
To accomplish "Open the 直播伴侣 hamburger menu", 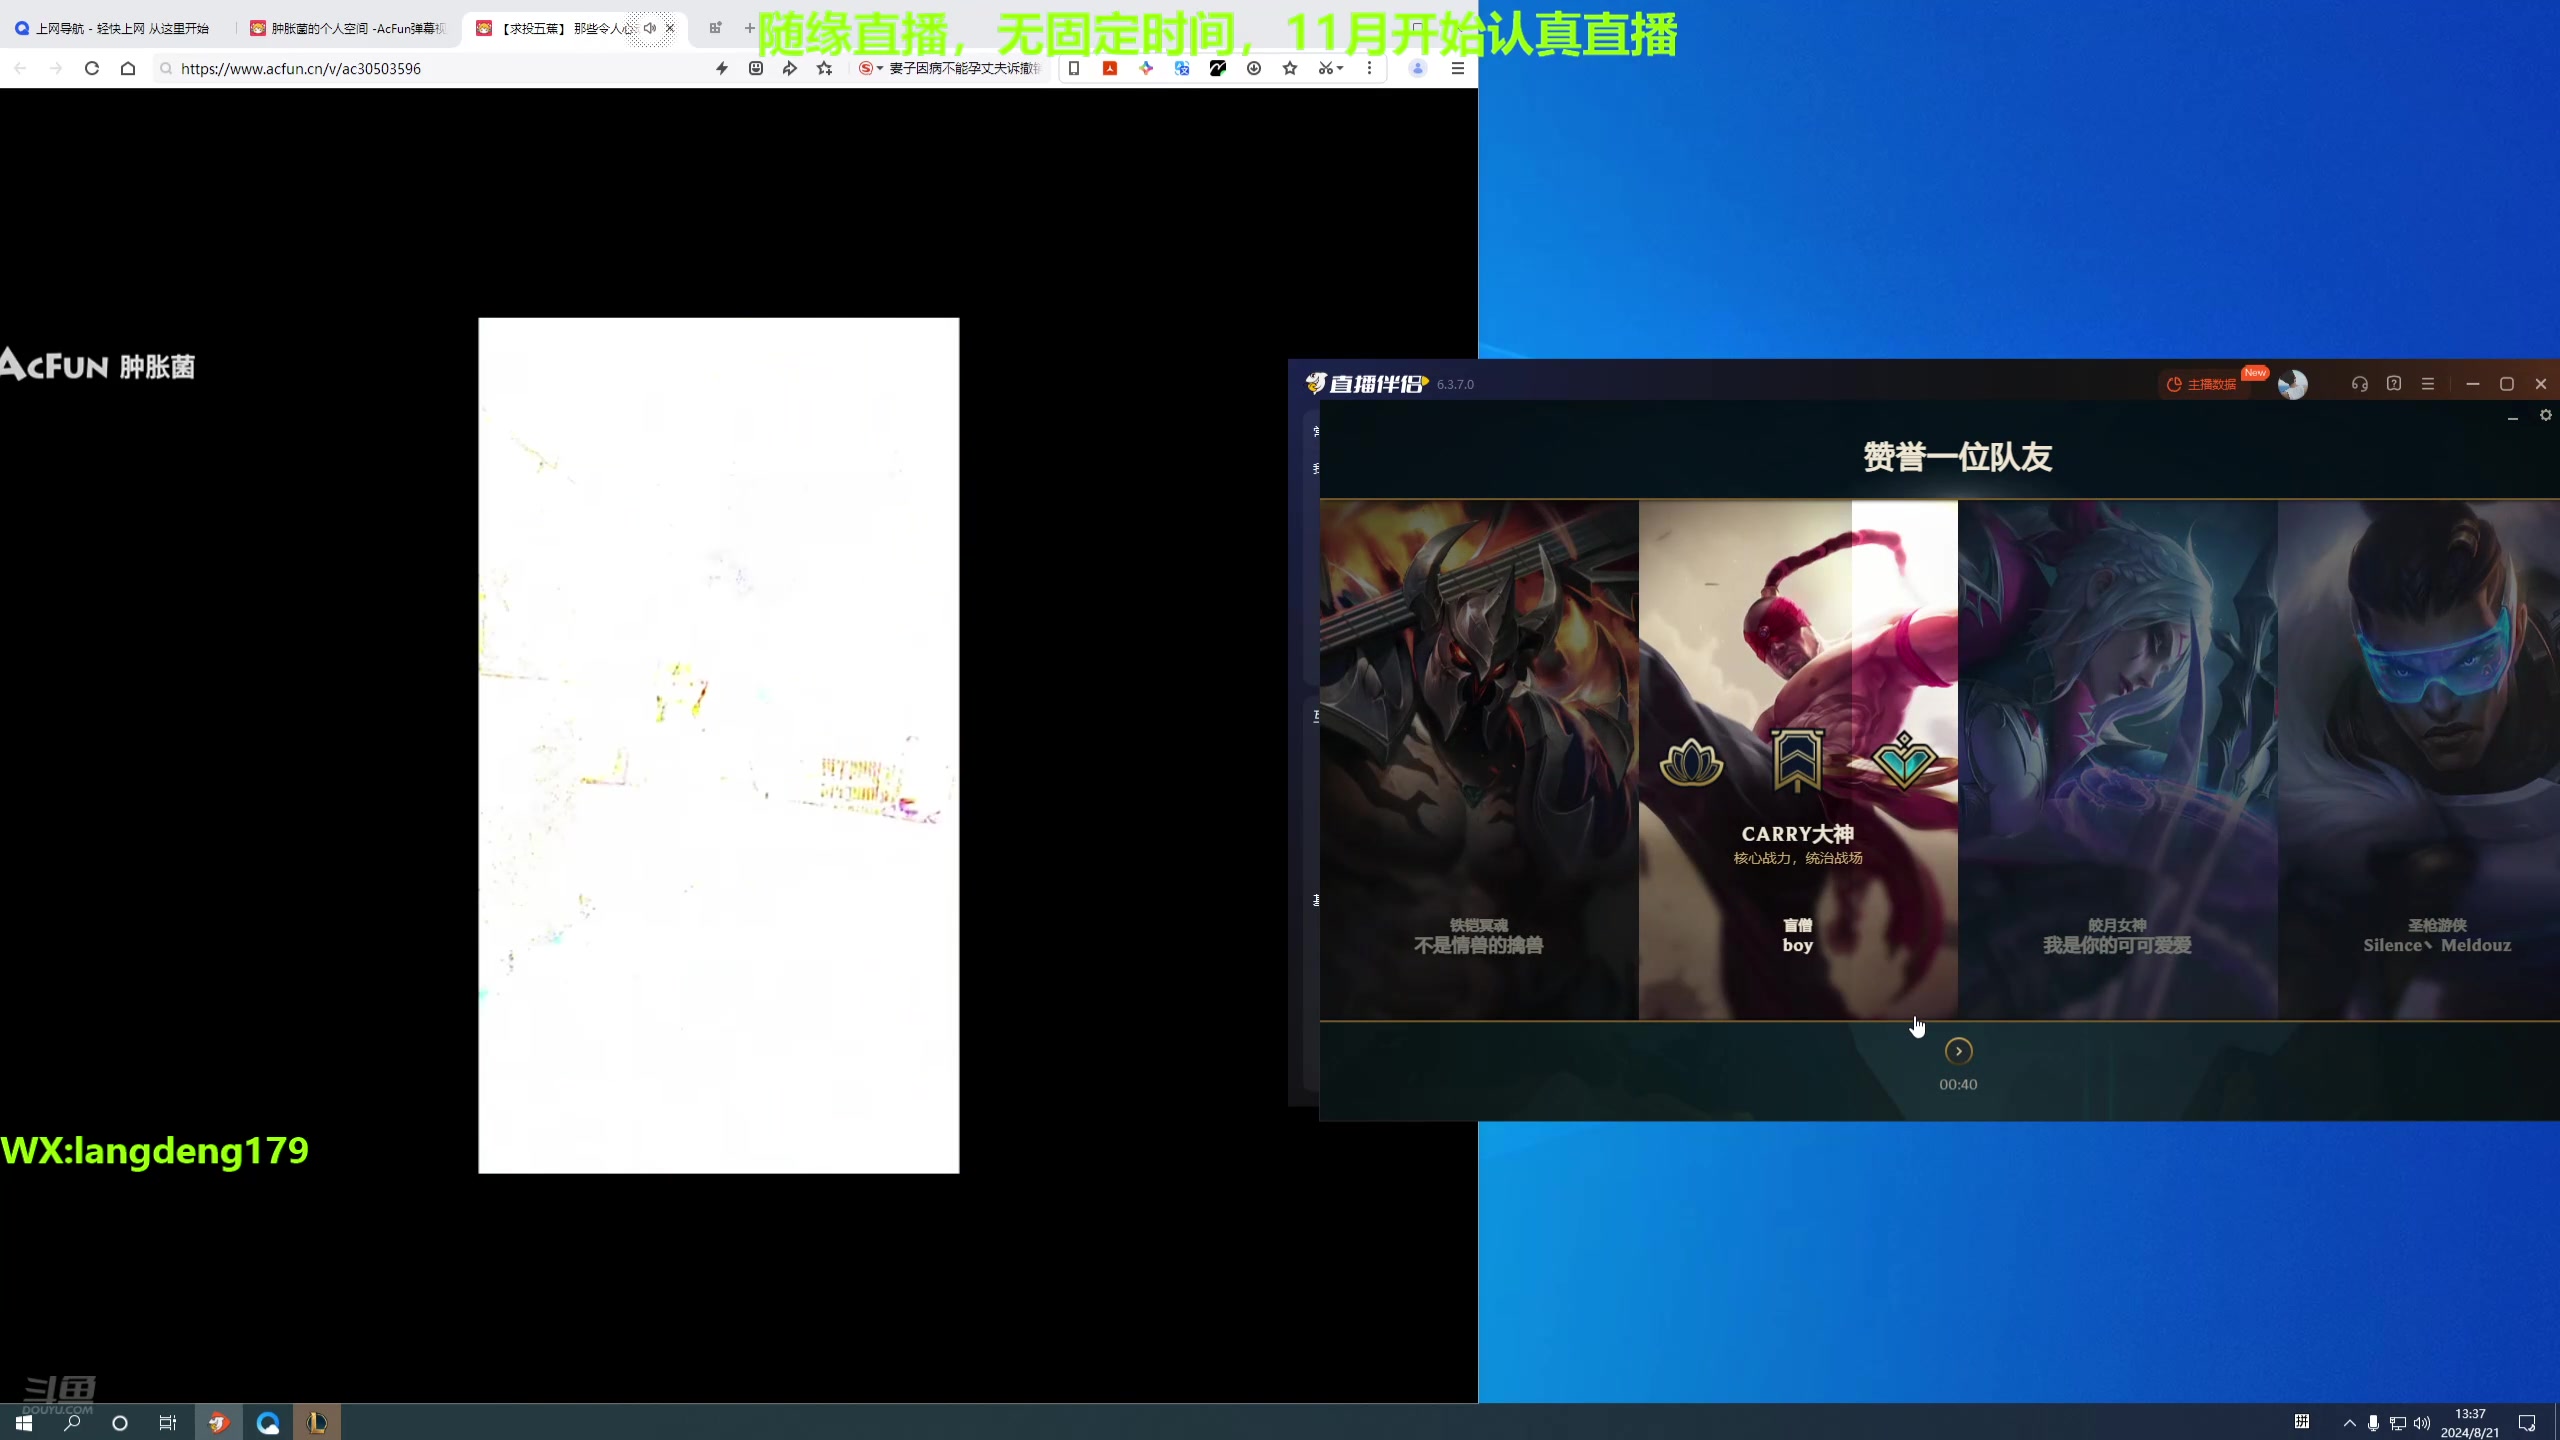I will click(2428, 384).
